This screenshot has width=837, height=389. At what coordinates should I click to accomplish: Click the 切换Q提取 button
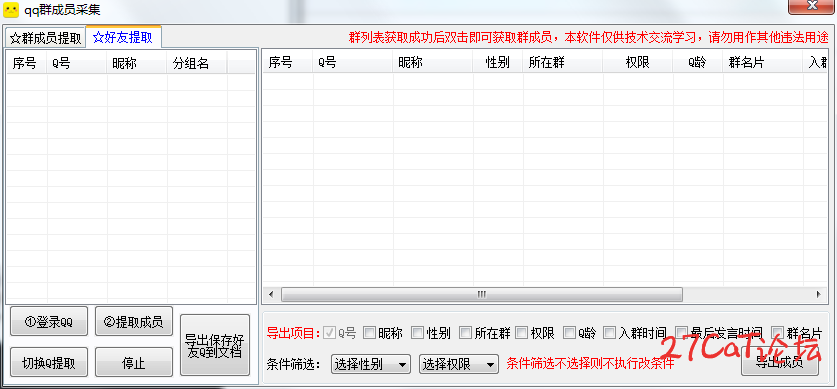point(49,363)
